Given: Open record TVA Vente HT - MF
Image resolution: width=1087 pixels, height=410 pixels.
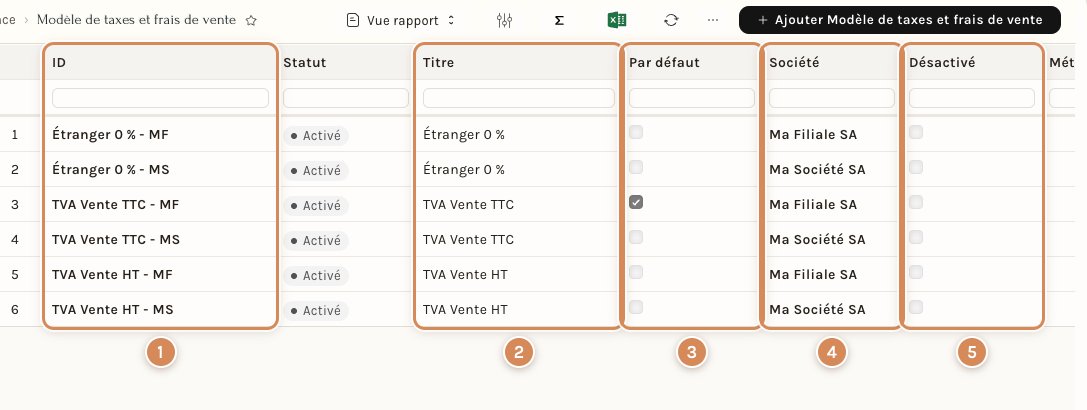Looking at the screenshot, I should point(112,275).
